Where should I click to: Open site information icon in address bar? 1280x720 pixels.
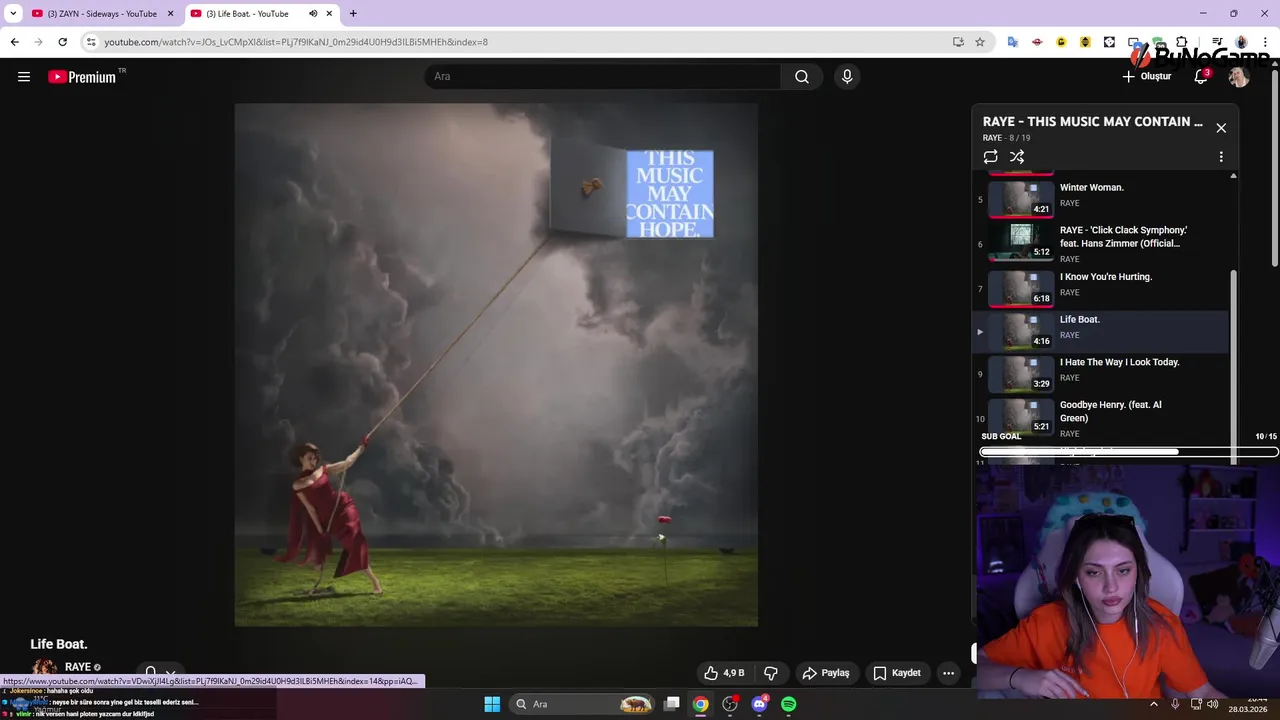91,42
